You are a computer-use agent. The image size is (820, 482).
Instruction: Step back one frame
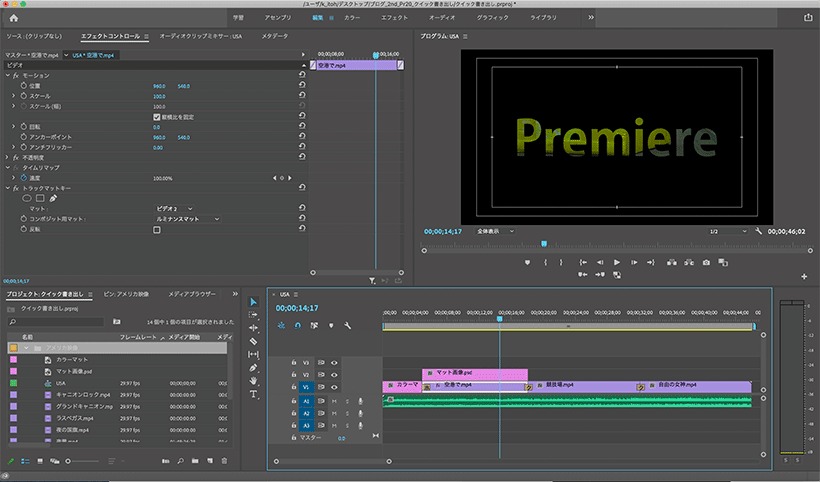(600, 262)
